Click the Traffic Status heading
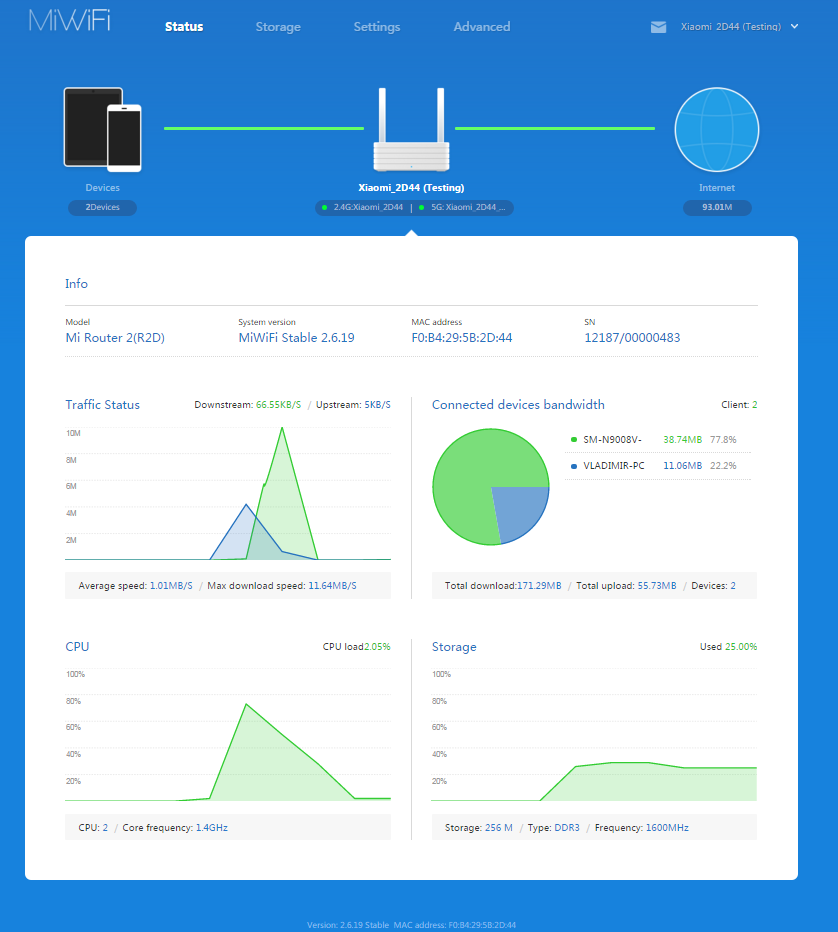This screenshot has width=838, height=932. coord(102,405)
